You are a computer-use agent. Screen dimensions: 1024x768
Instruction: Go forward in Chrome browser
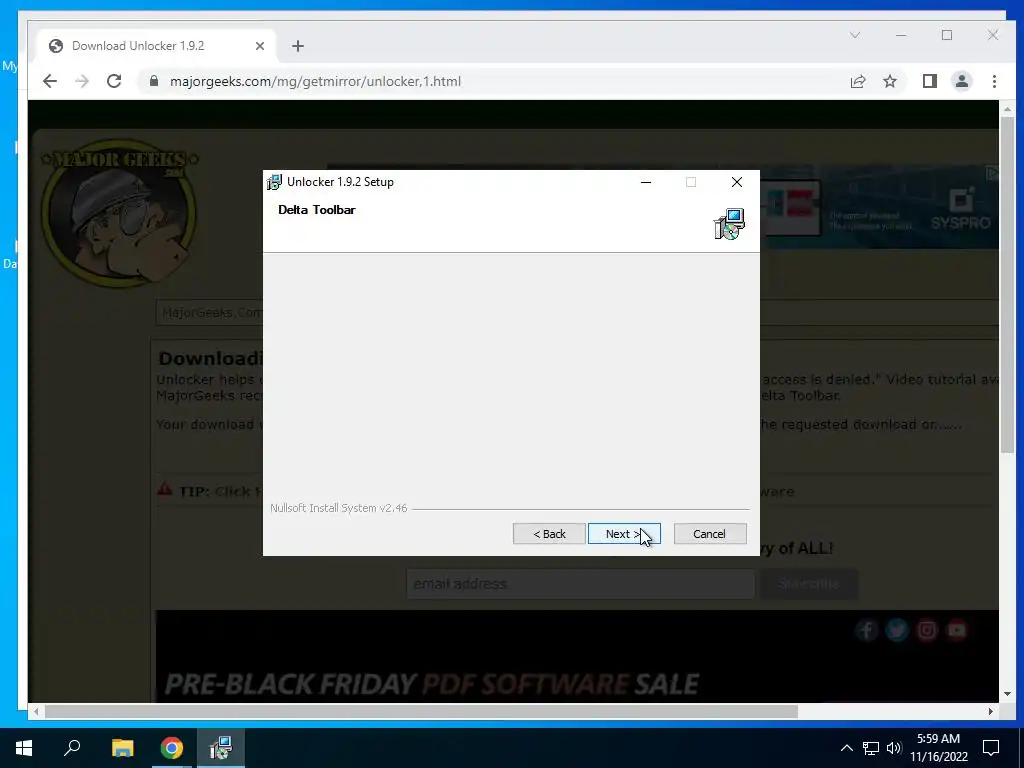coord(82,81)
